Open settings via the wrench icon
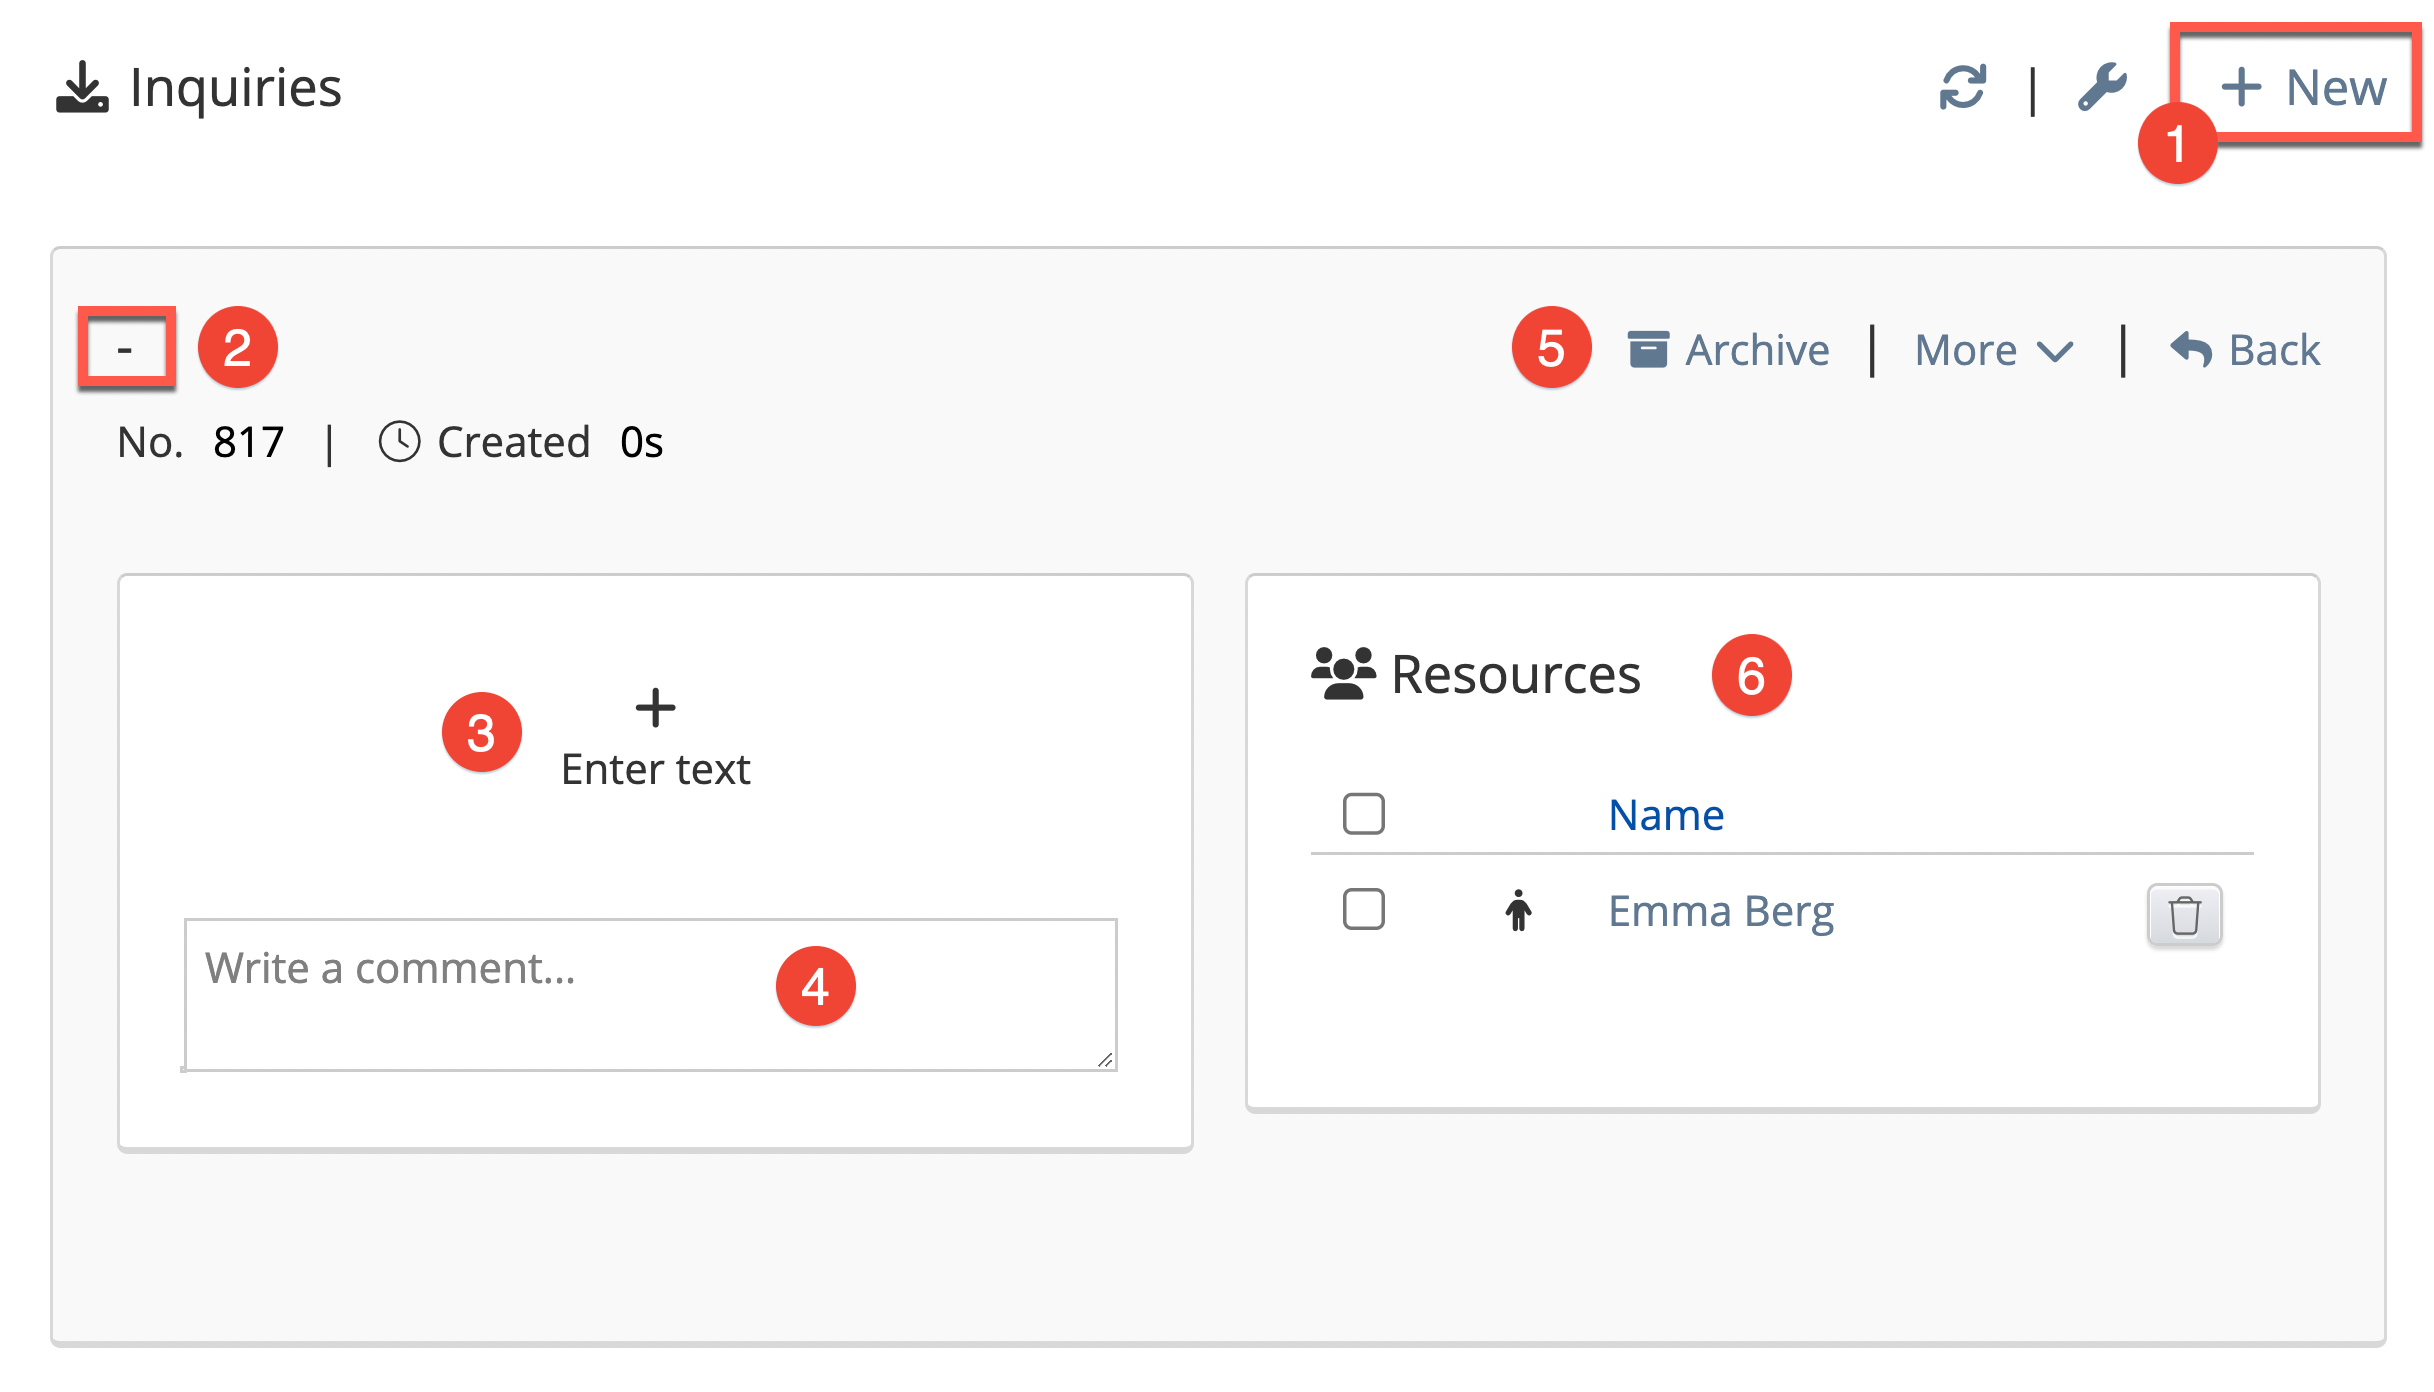This screenshot has width=2434, height=1392. coord(2102,87)
